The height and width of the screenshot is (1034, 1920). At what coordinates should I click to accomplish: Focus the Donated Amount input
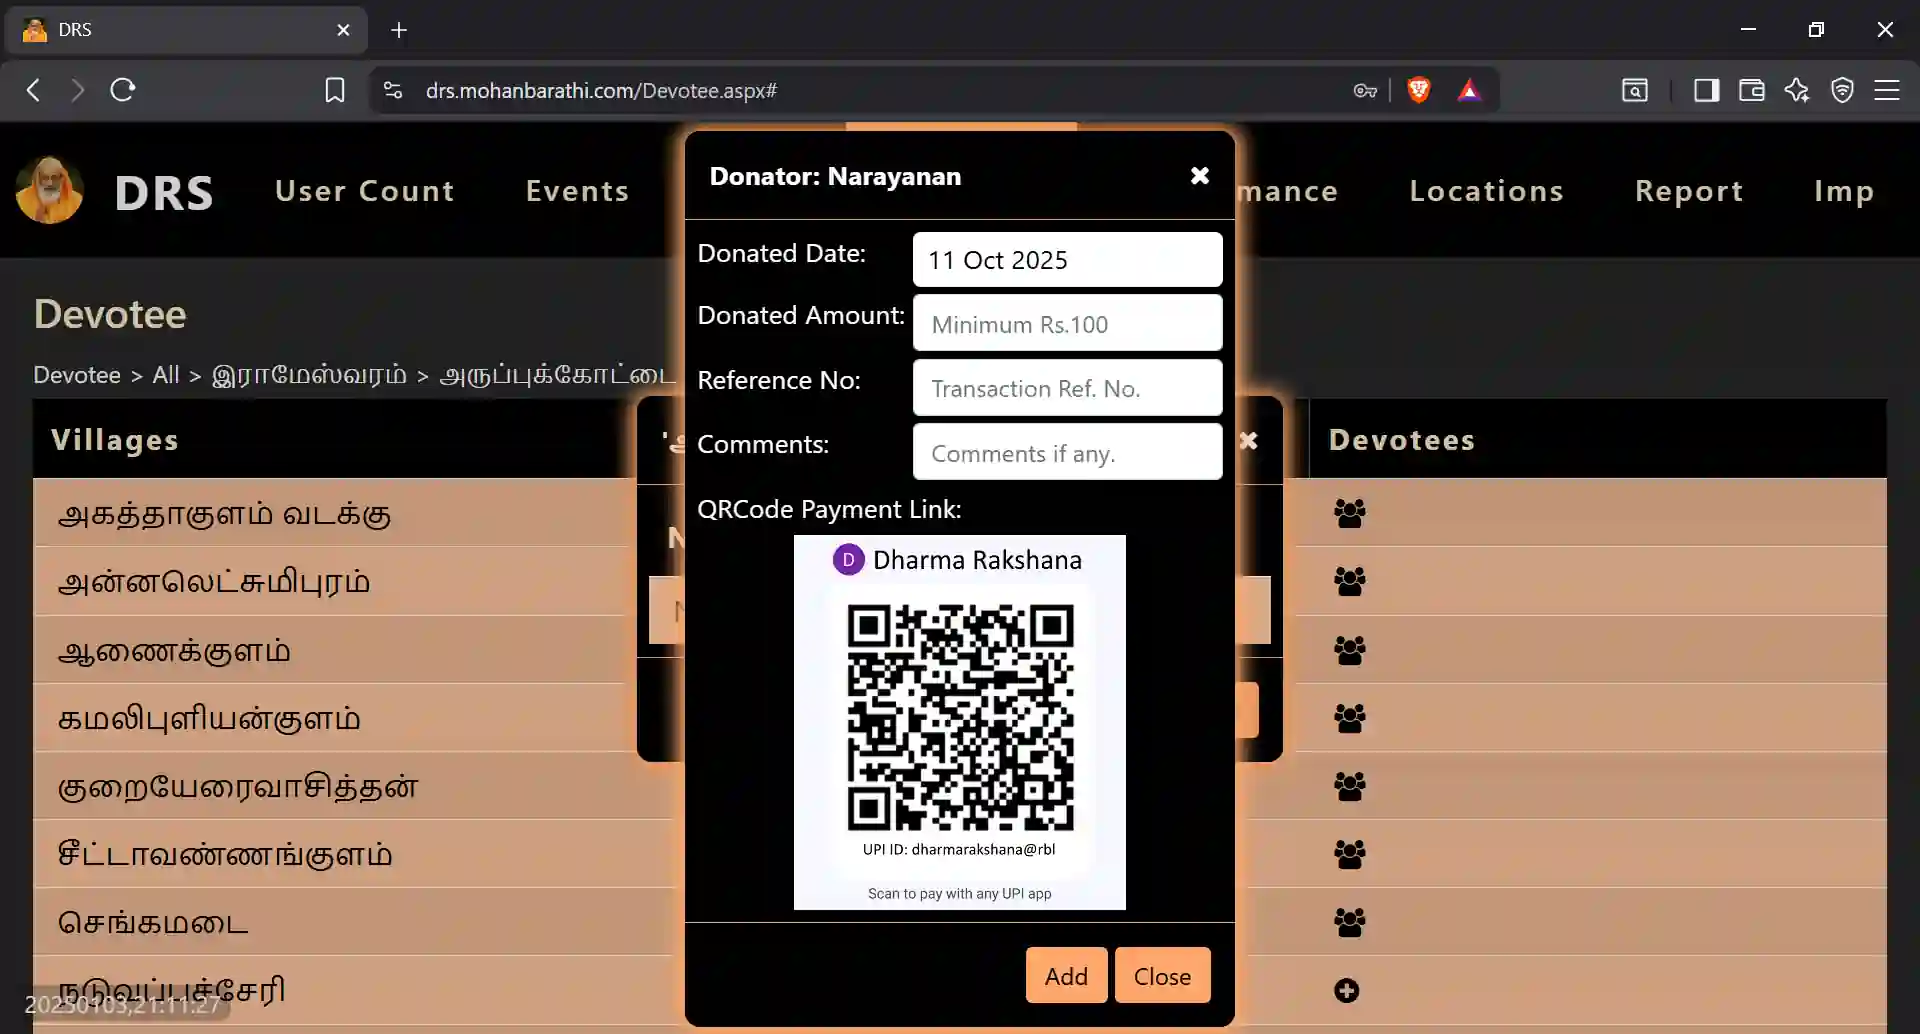tap(1067, 323)
